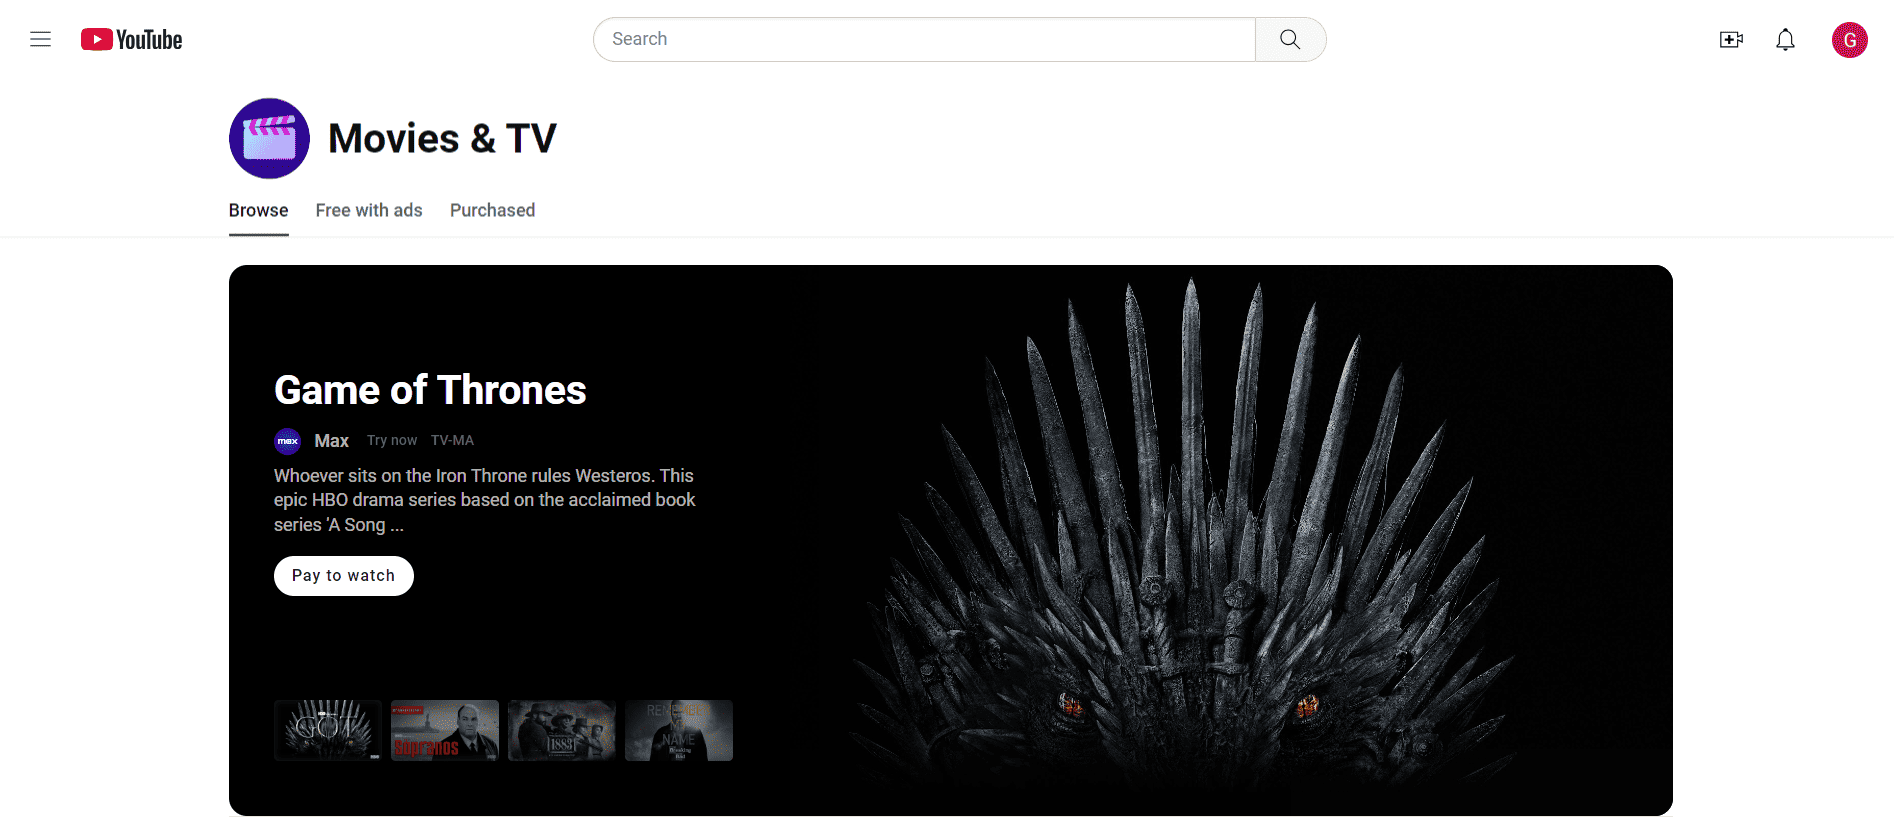Click the Movies & TV heading
The height and width of the screenshot is (838, 1894).
click(x=442, y=138)
